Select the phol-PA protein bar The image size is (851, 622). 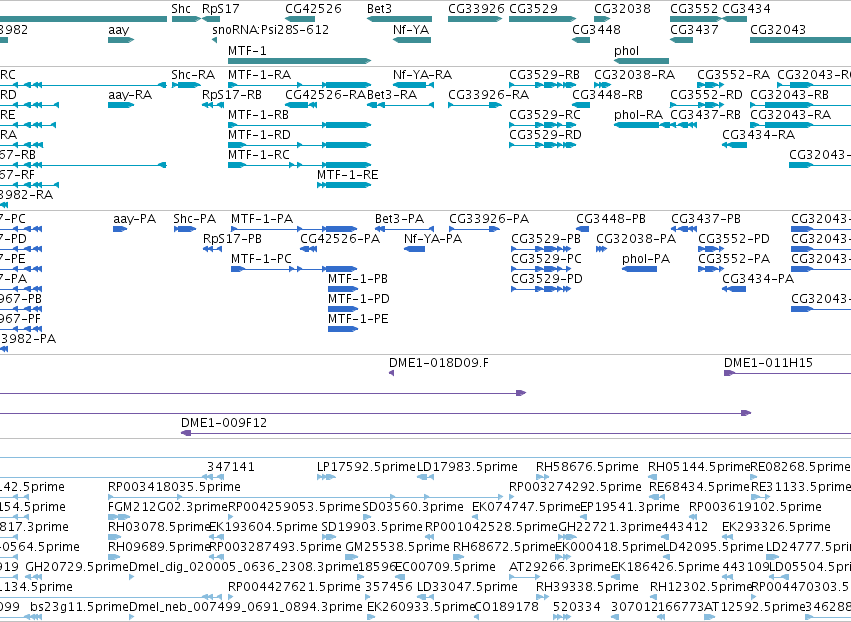coord(639,269)
